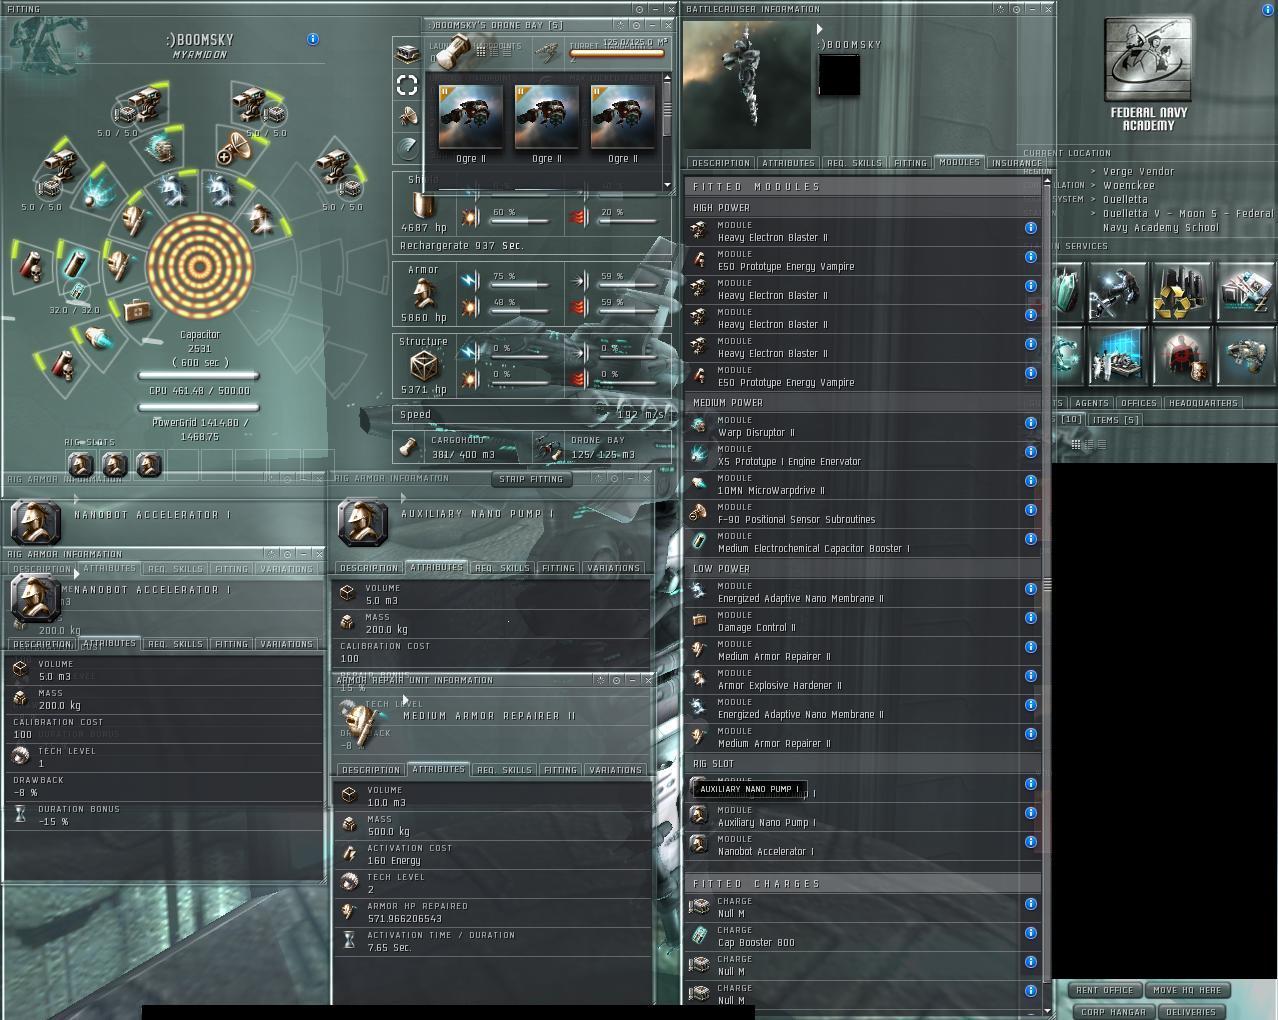Select the Duration Bonus -15 % attribute row
1278x1020 pixels.
point(165,815)
